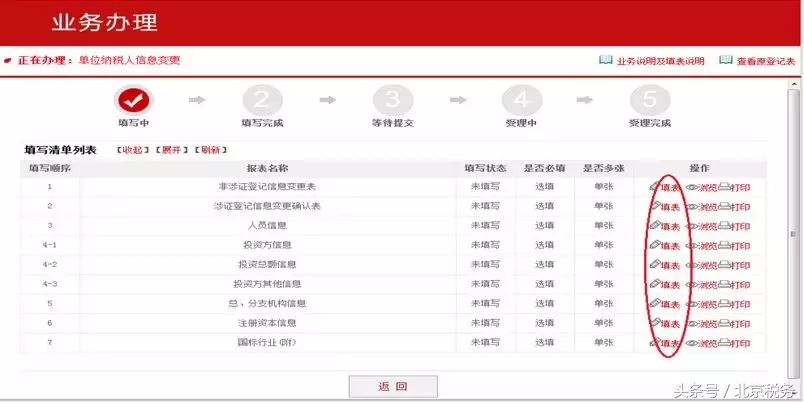Click the 返回 button

393,387
